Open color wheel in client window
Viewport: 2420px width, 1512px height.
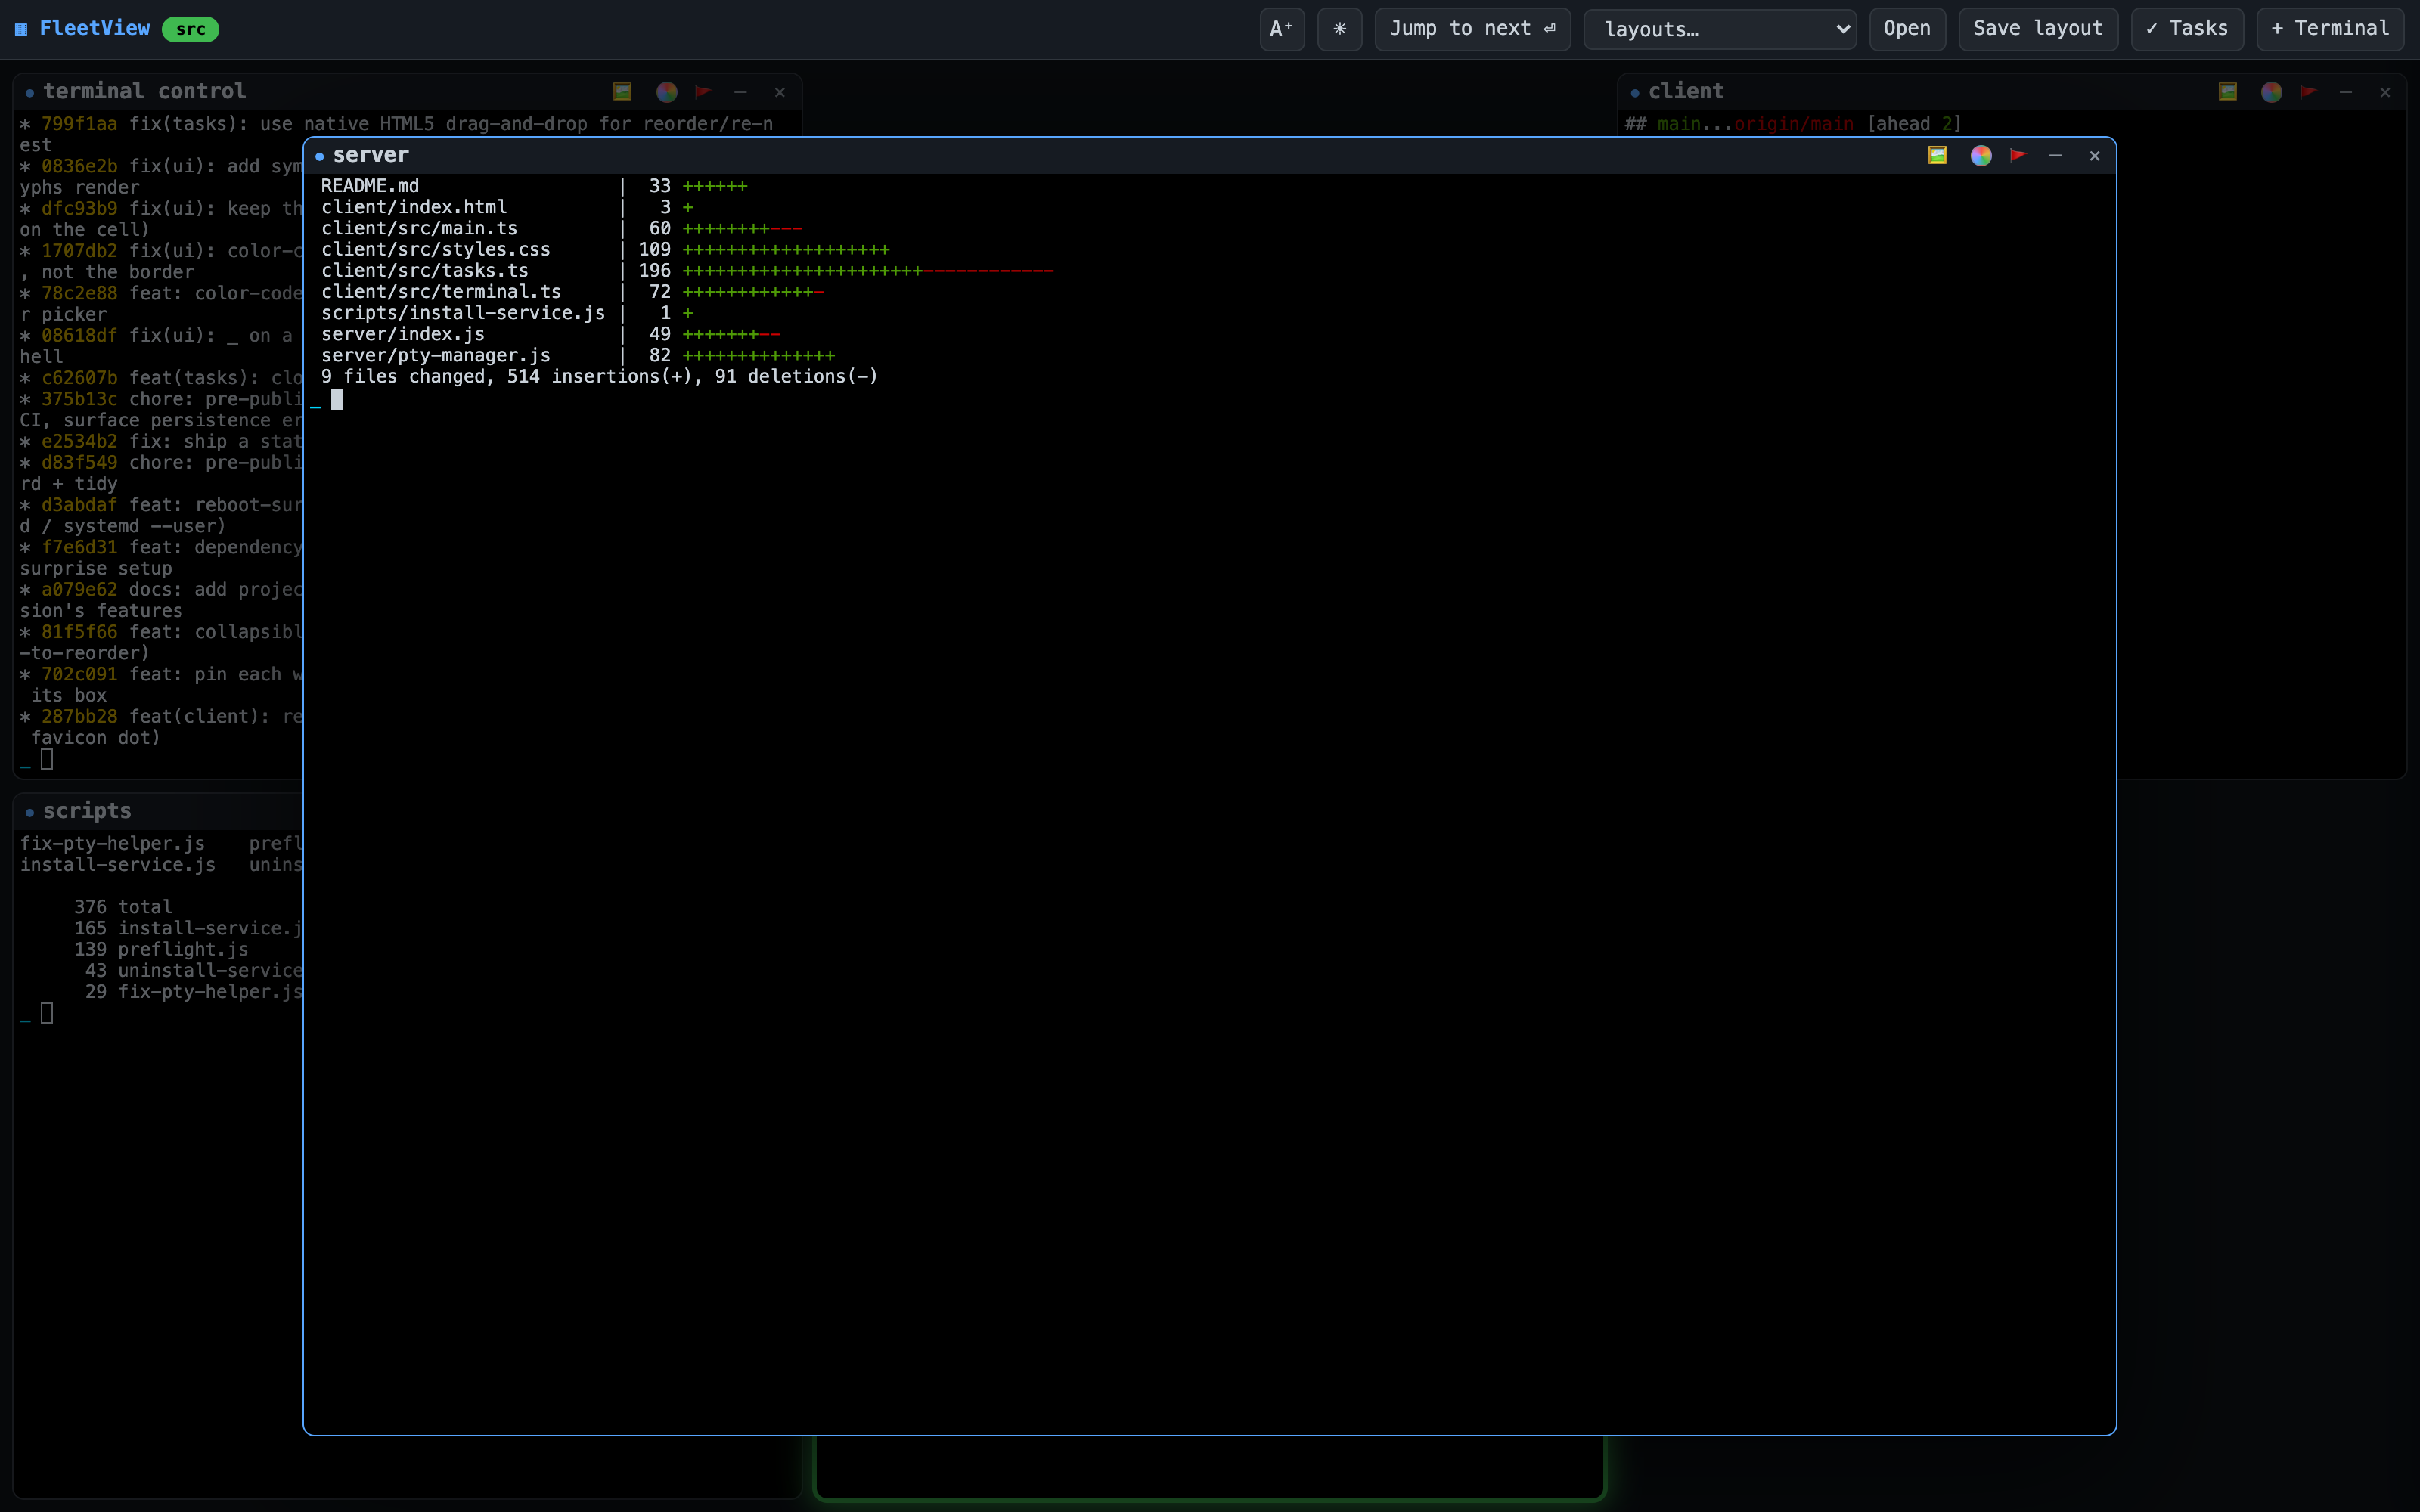tap(2271, 92)
